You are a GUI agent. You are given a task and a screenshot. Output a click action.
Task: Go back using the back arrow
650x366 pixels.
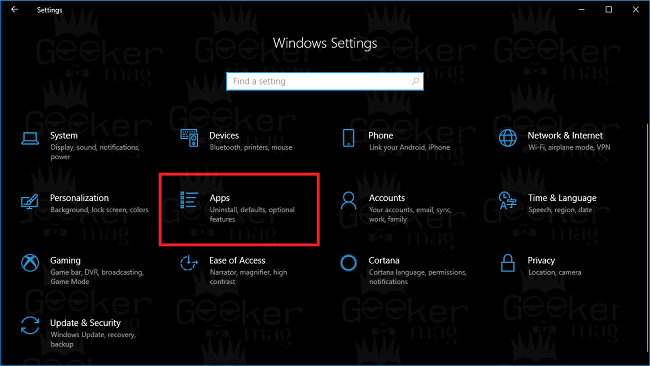pos(15,9)
